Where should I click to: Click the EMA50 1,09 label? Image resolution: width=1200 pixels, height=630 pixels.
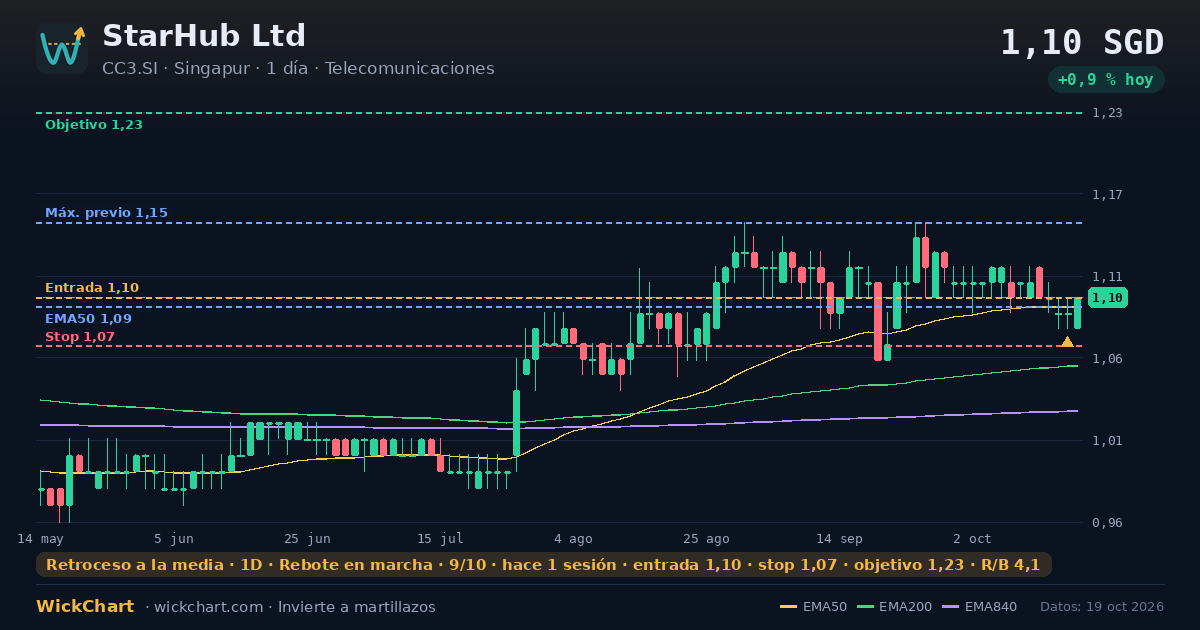tap(88, 319)
